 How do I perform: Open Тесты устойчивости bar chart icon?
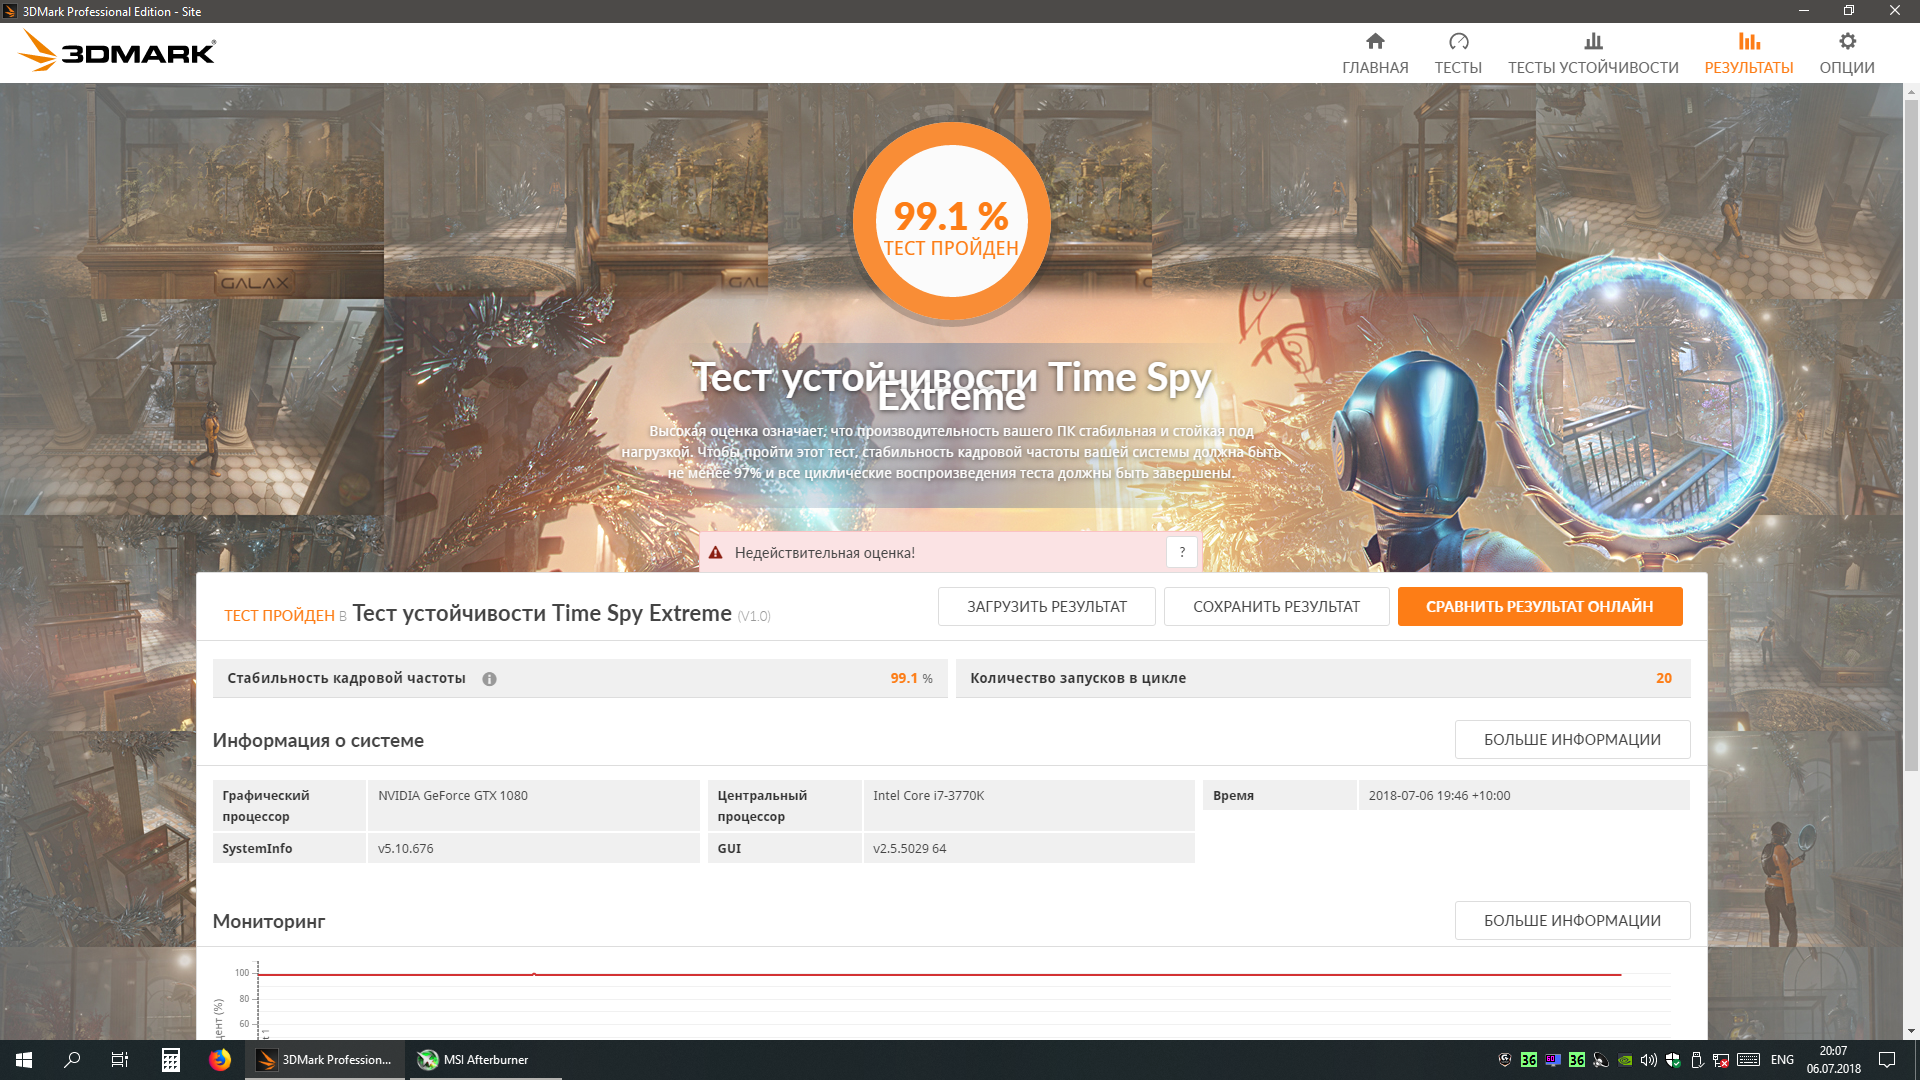click(1593, 41)
